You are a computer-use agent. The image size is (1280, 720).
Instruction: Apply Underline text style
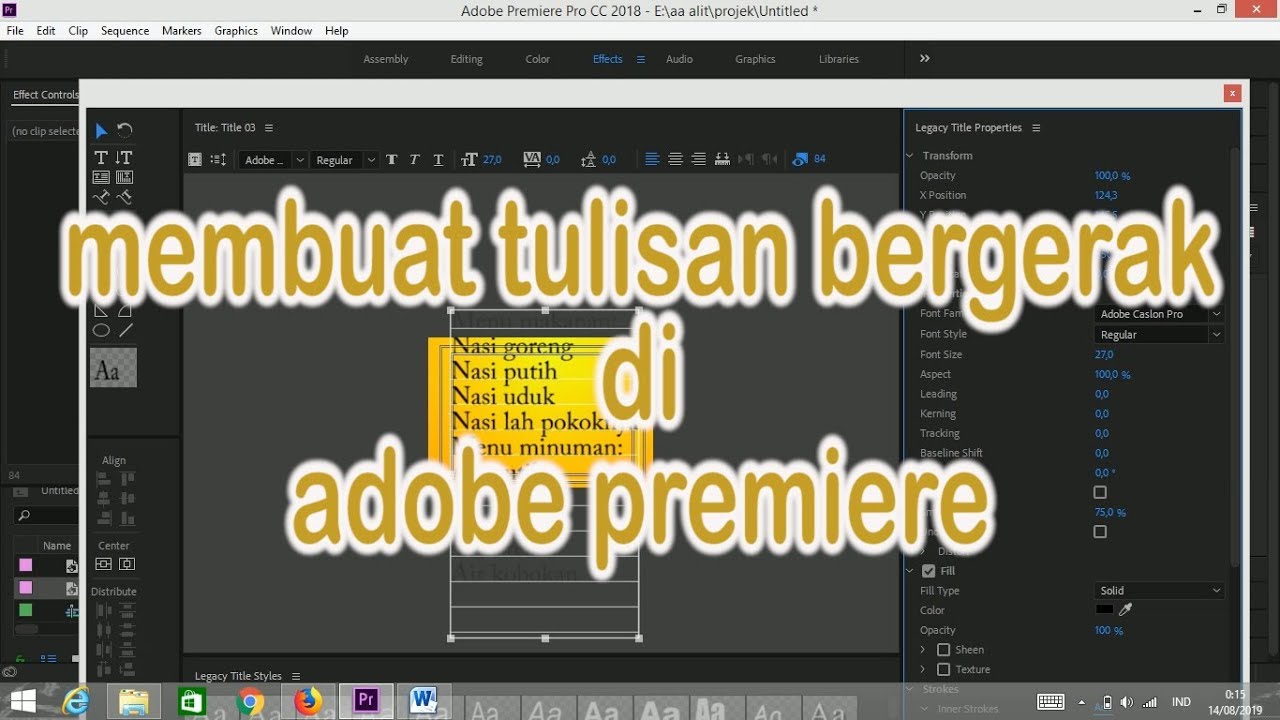point(438,159)
